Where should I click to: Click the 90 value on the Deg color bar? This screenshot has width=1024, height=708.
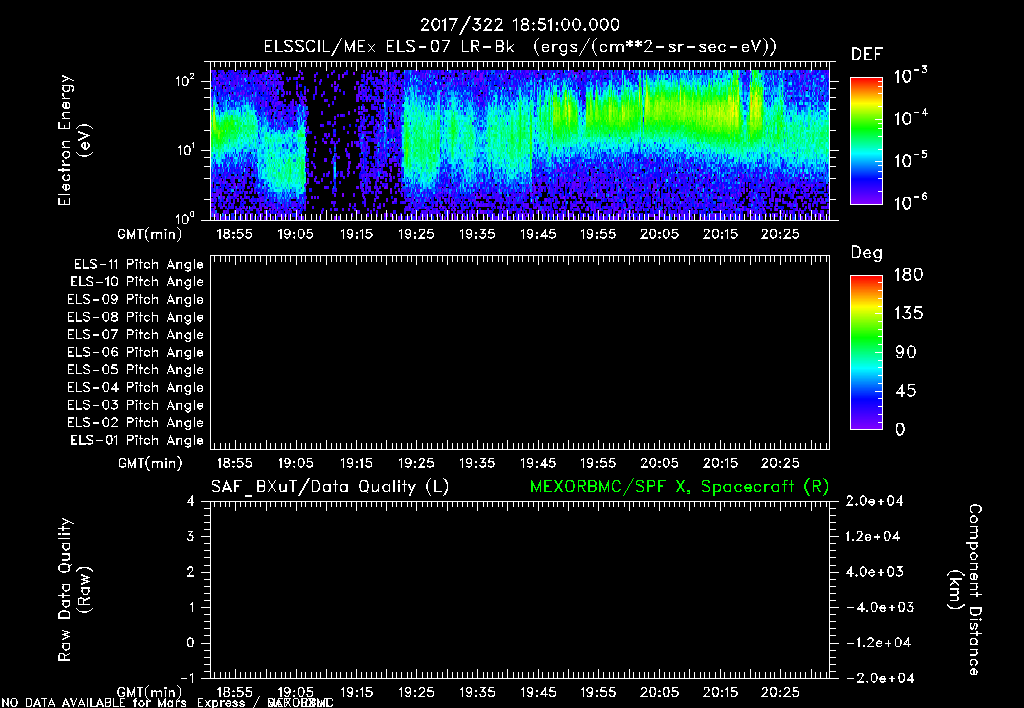[906, 353]
